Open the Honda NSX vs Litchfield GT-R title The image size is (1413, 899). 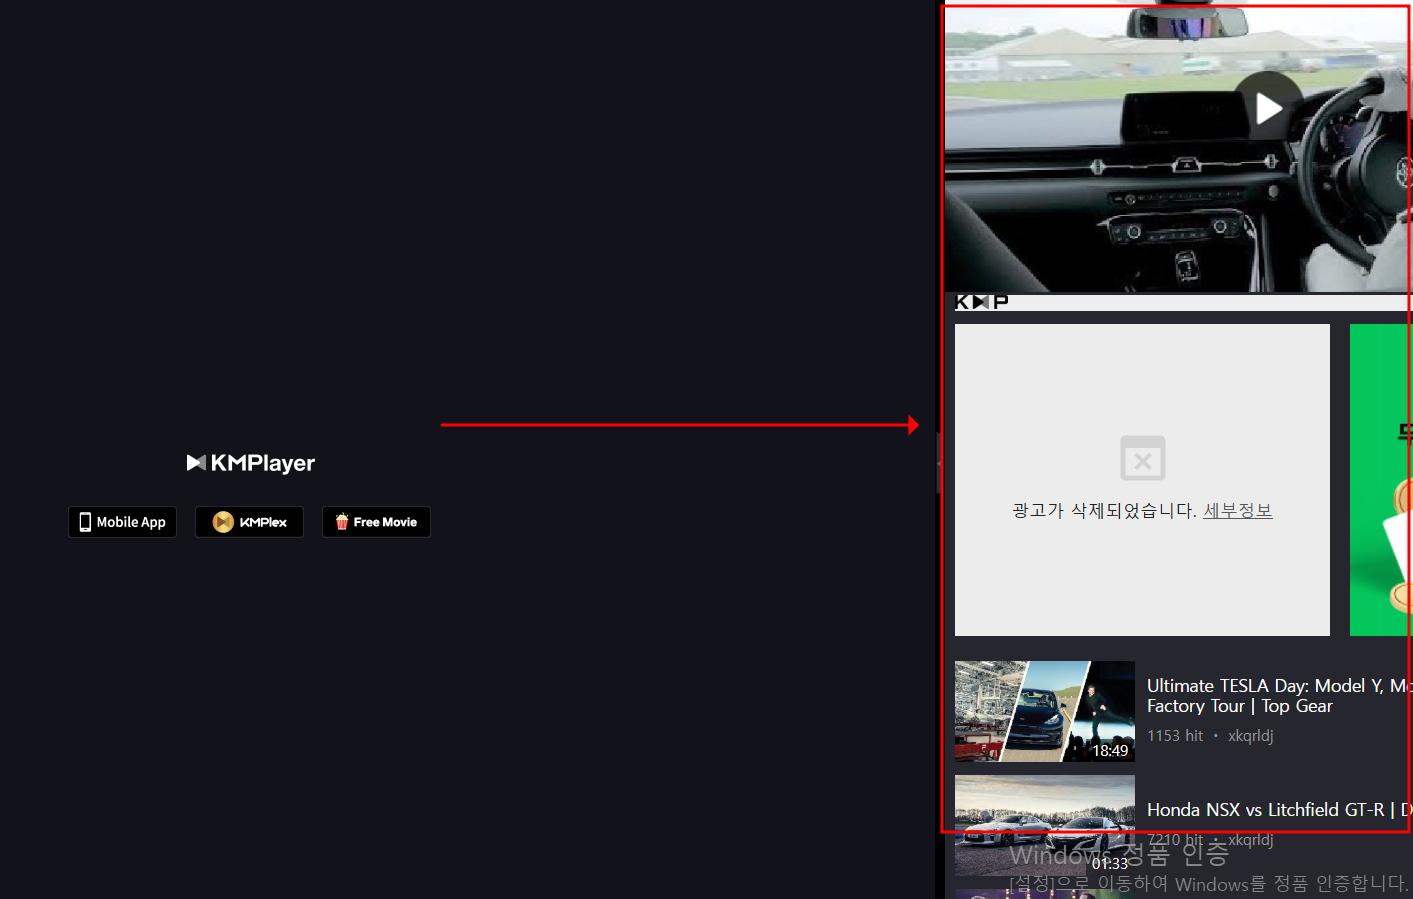pos(1279,810)
